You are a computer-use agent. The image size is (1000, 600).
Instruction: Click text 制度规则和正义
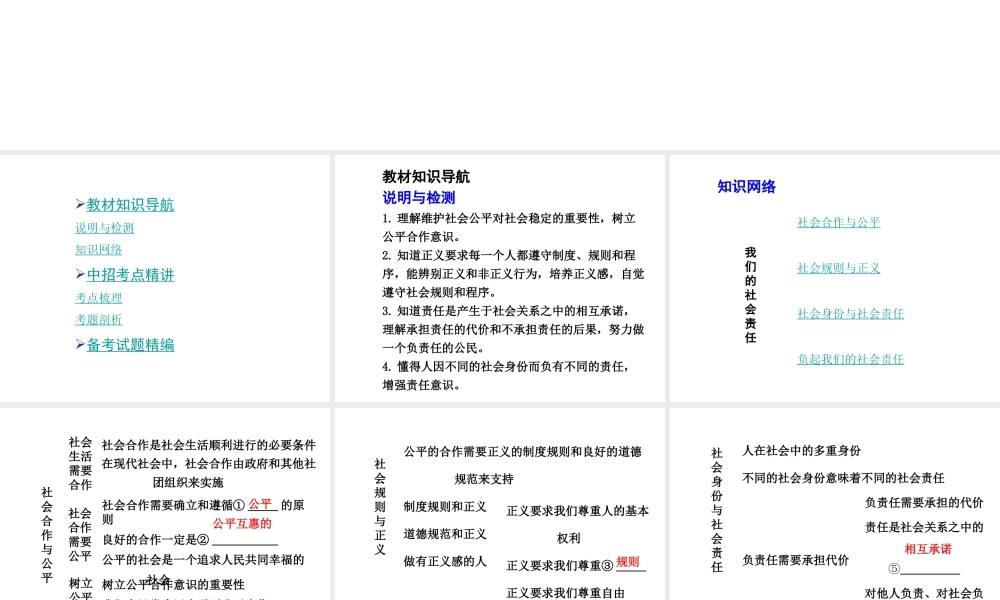(x=445, y=507)
